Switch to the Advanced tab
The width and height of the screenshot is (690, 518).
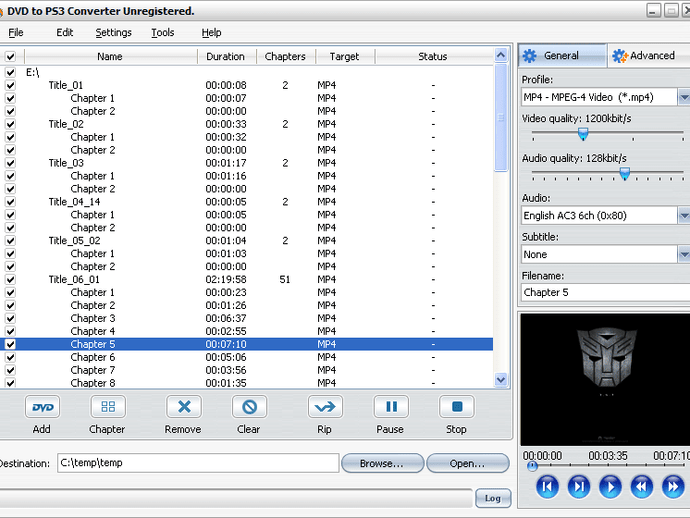pyautogui.click(x=648, y=56)
